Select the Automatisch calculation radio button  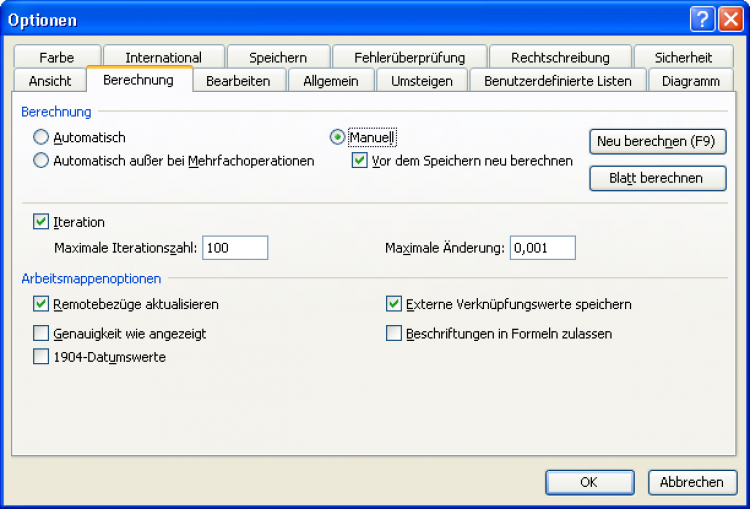click(41, 137)
